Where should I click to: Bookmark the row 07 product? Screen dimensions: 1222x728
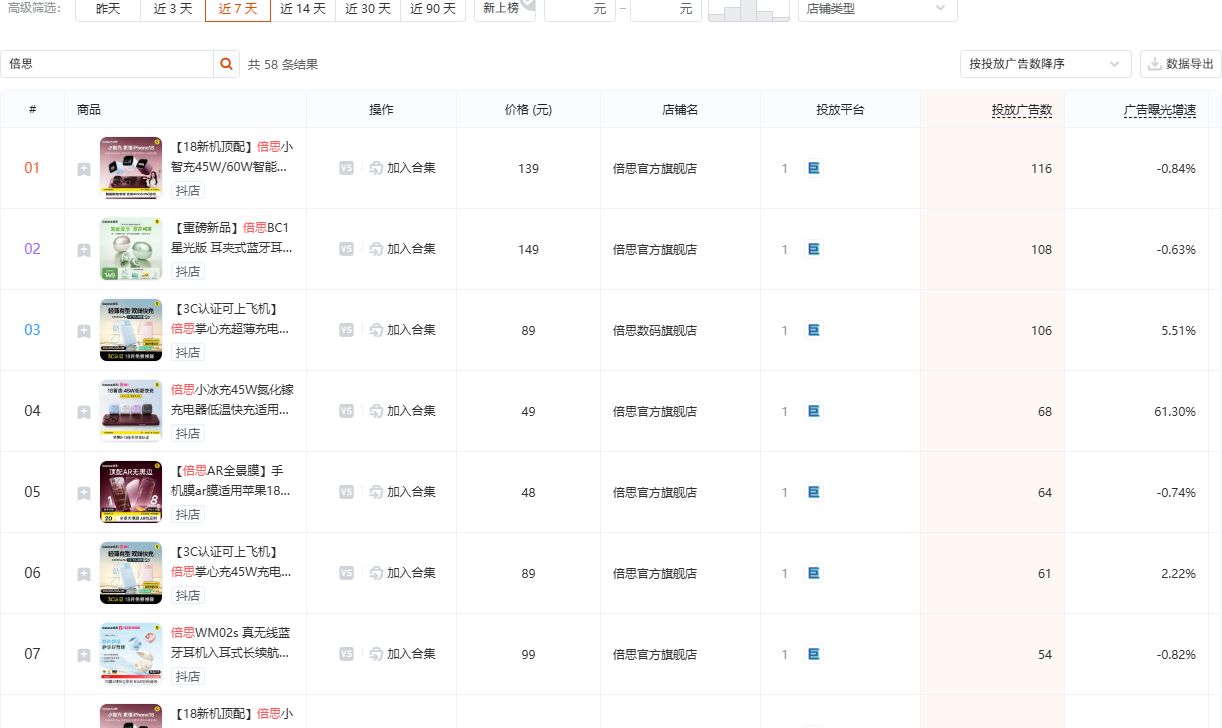point(84,655)
